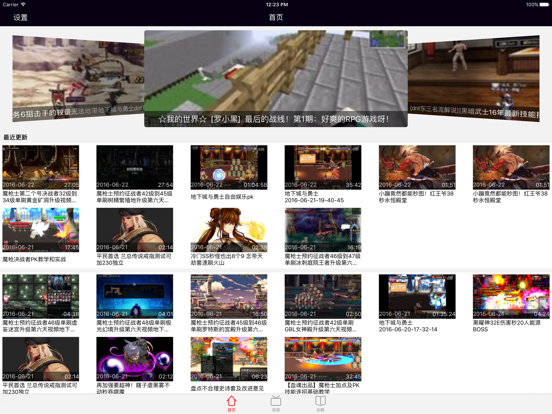Click the title 地下城与勇士自由娱乐pk

coord(222,197)
